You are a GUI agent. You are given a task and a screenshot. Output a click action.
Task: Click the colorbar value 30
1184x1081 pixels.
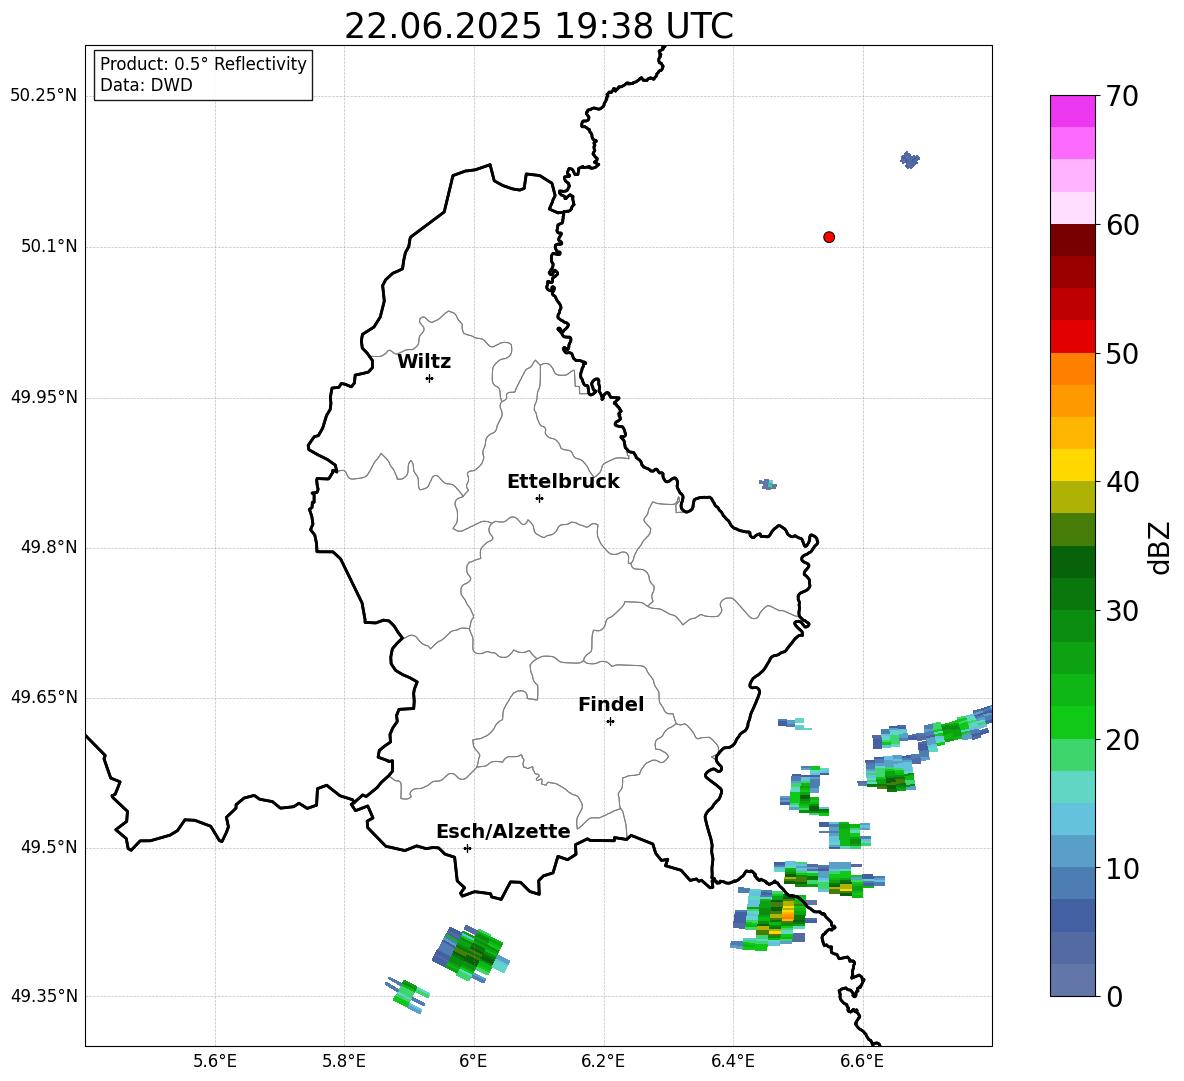(1122, 611)
